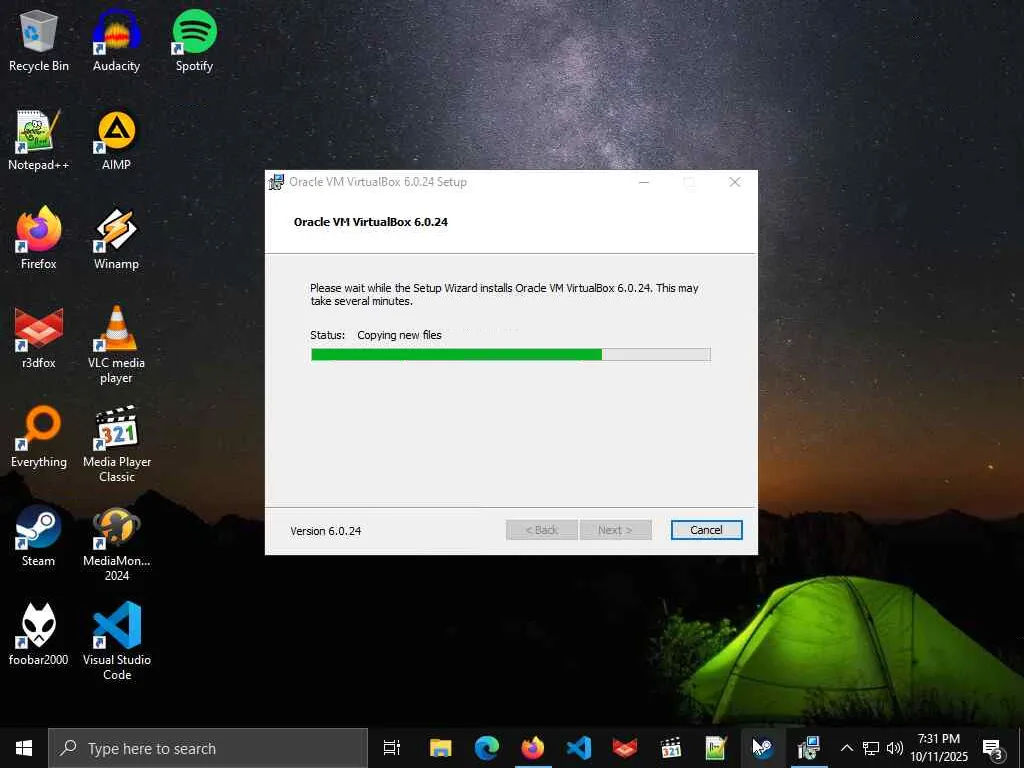Screen dimensions: 1024x768
Task: Select the Media Player Classic icon
Action: pyautogui.click(x=117, y=444)
